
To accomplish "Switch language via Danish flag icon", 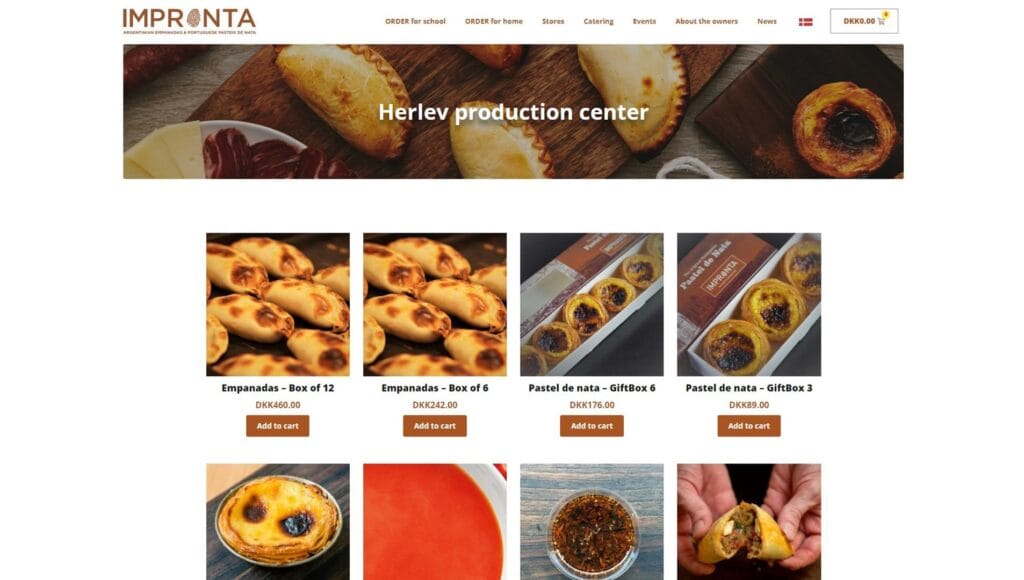I will click(x=805, y=22).
